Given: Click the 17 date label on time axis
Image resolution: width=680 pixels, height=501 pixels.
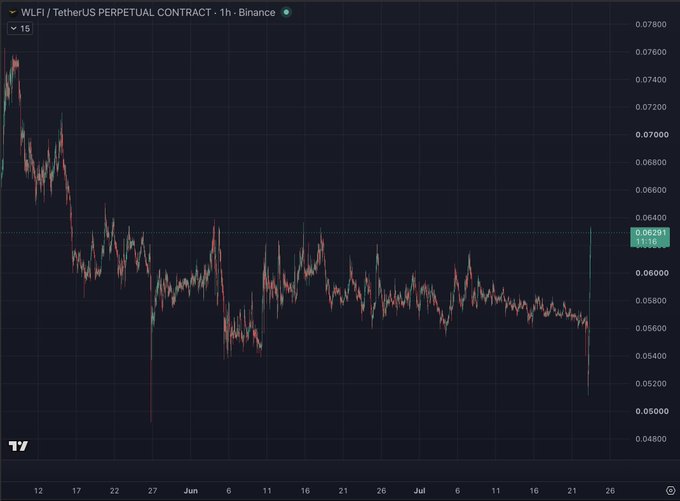Looking at the screenshot, I should (x=76, y=491).
